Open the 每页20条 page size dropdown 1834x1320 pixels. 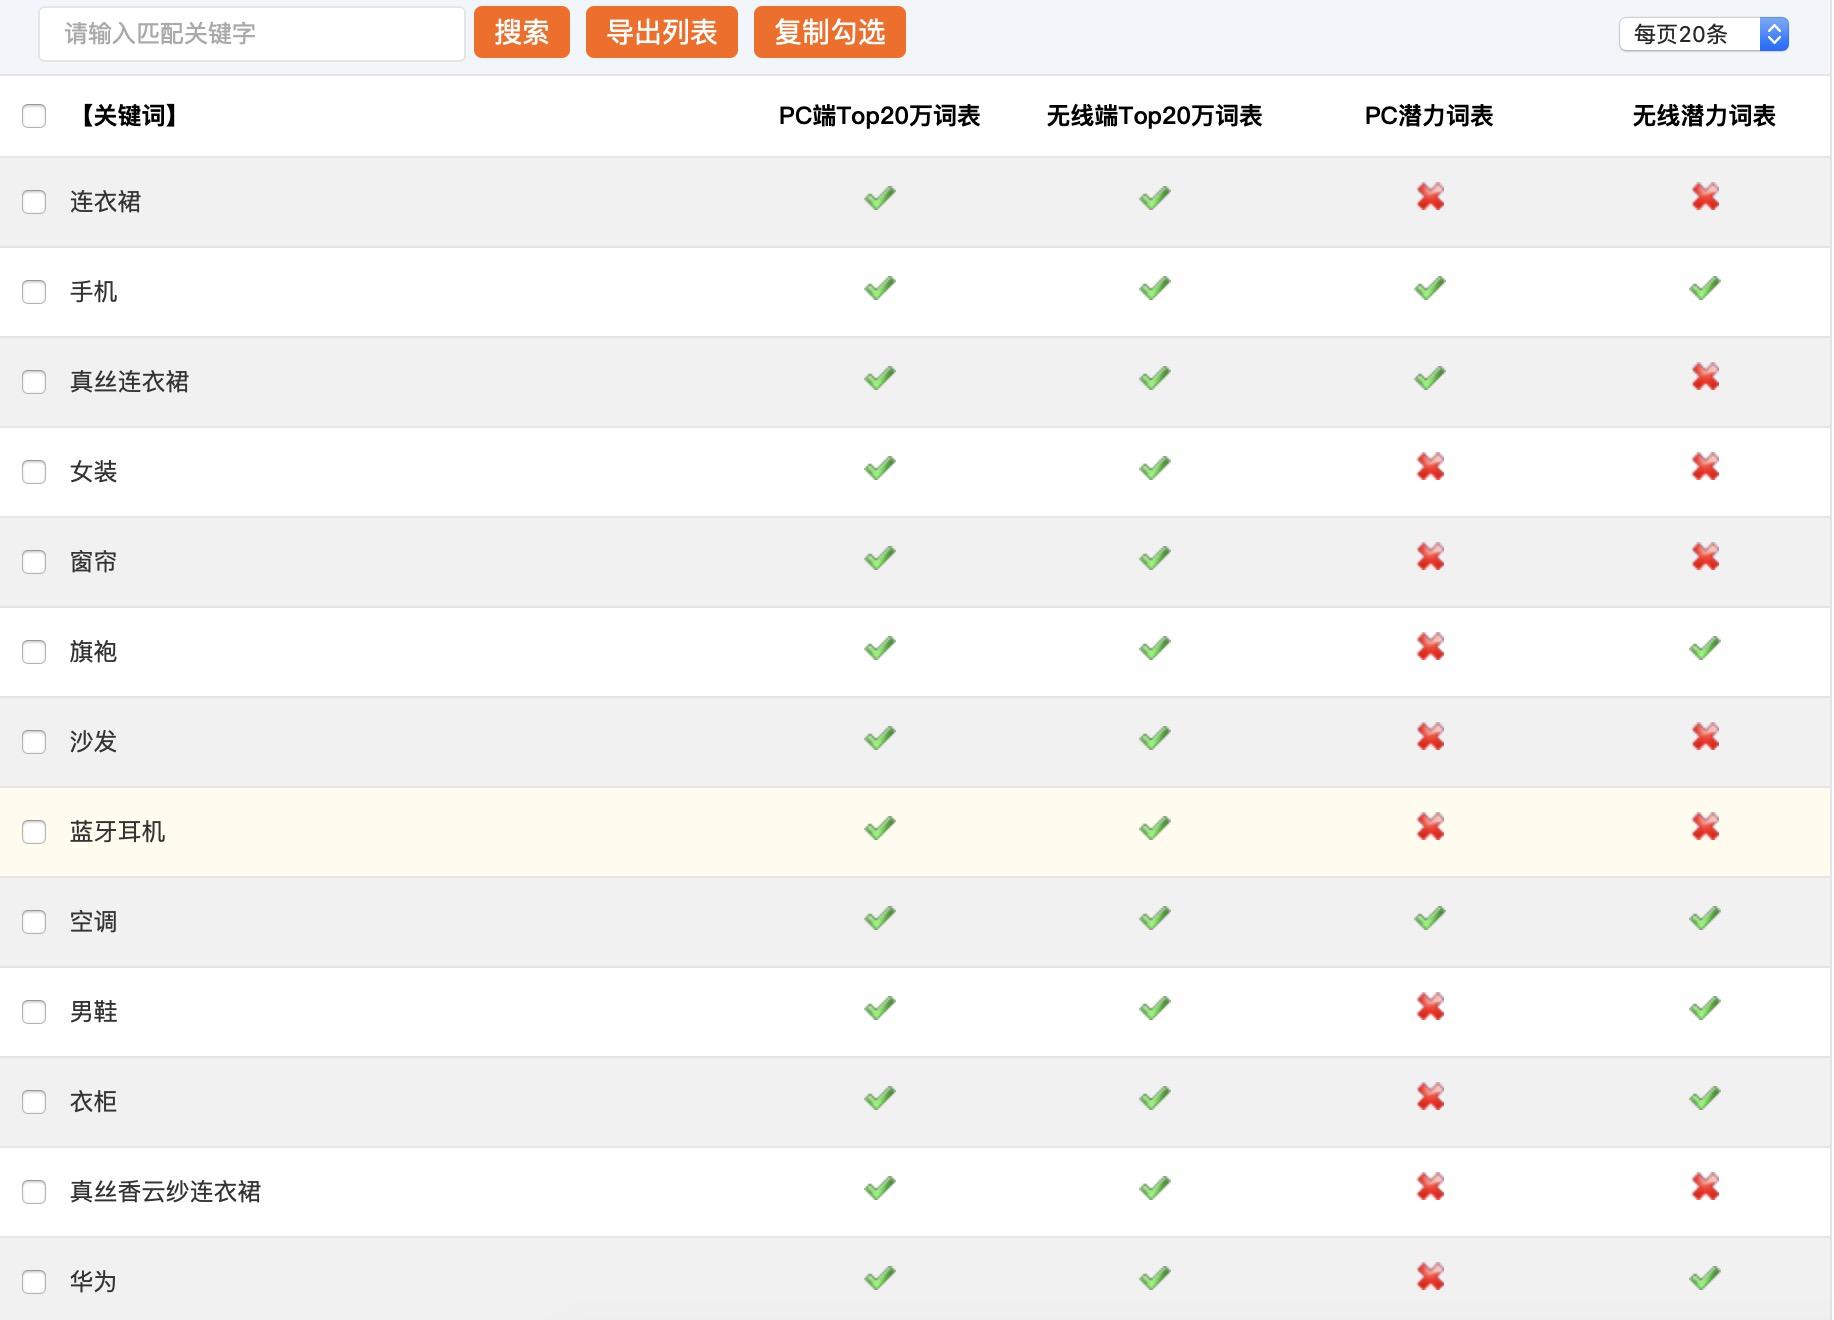coord(1703,34)
